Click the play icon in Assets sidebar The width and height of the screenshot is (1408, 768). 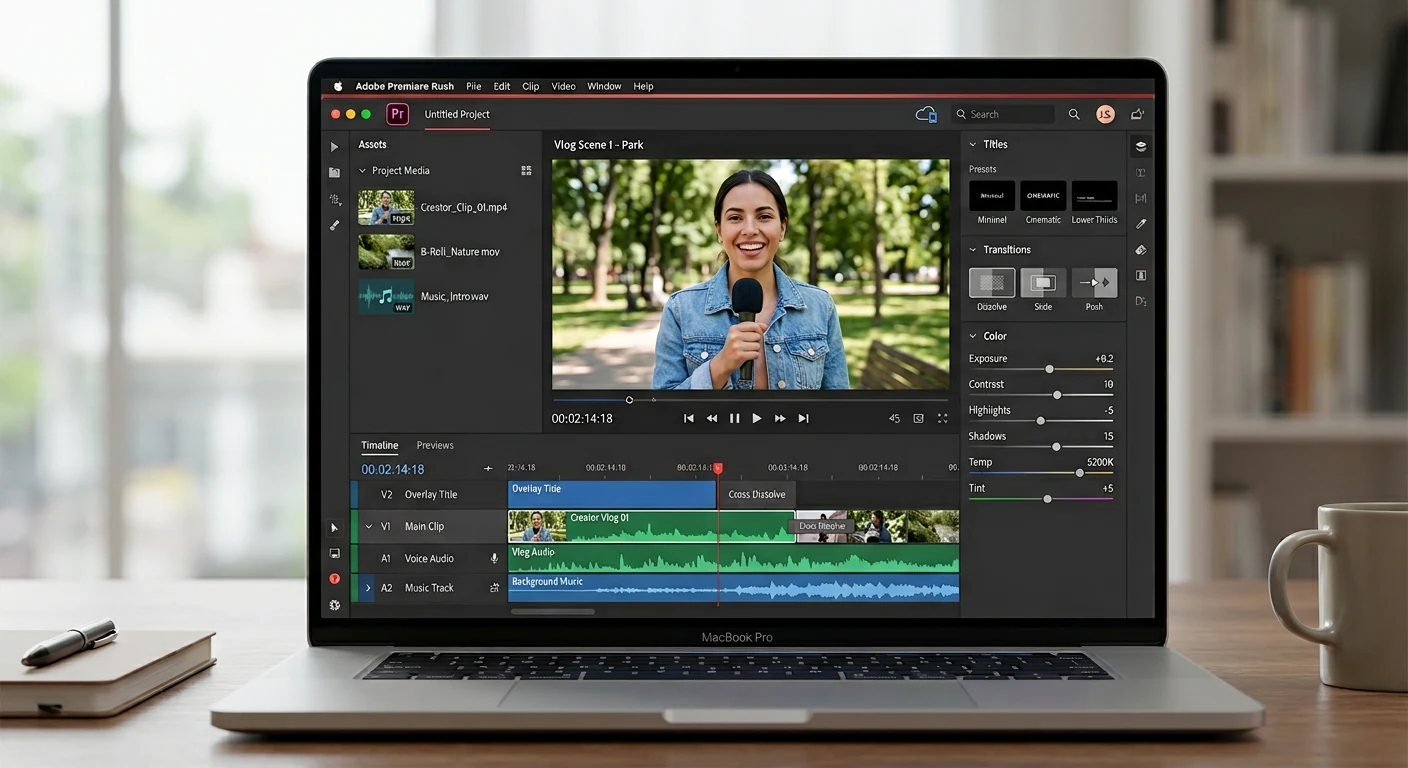click(x=335, y=147)
